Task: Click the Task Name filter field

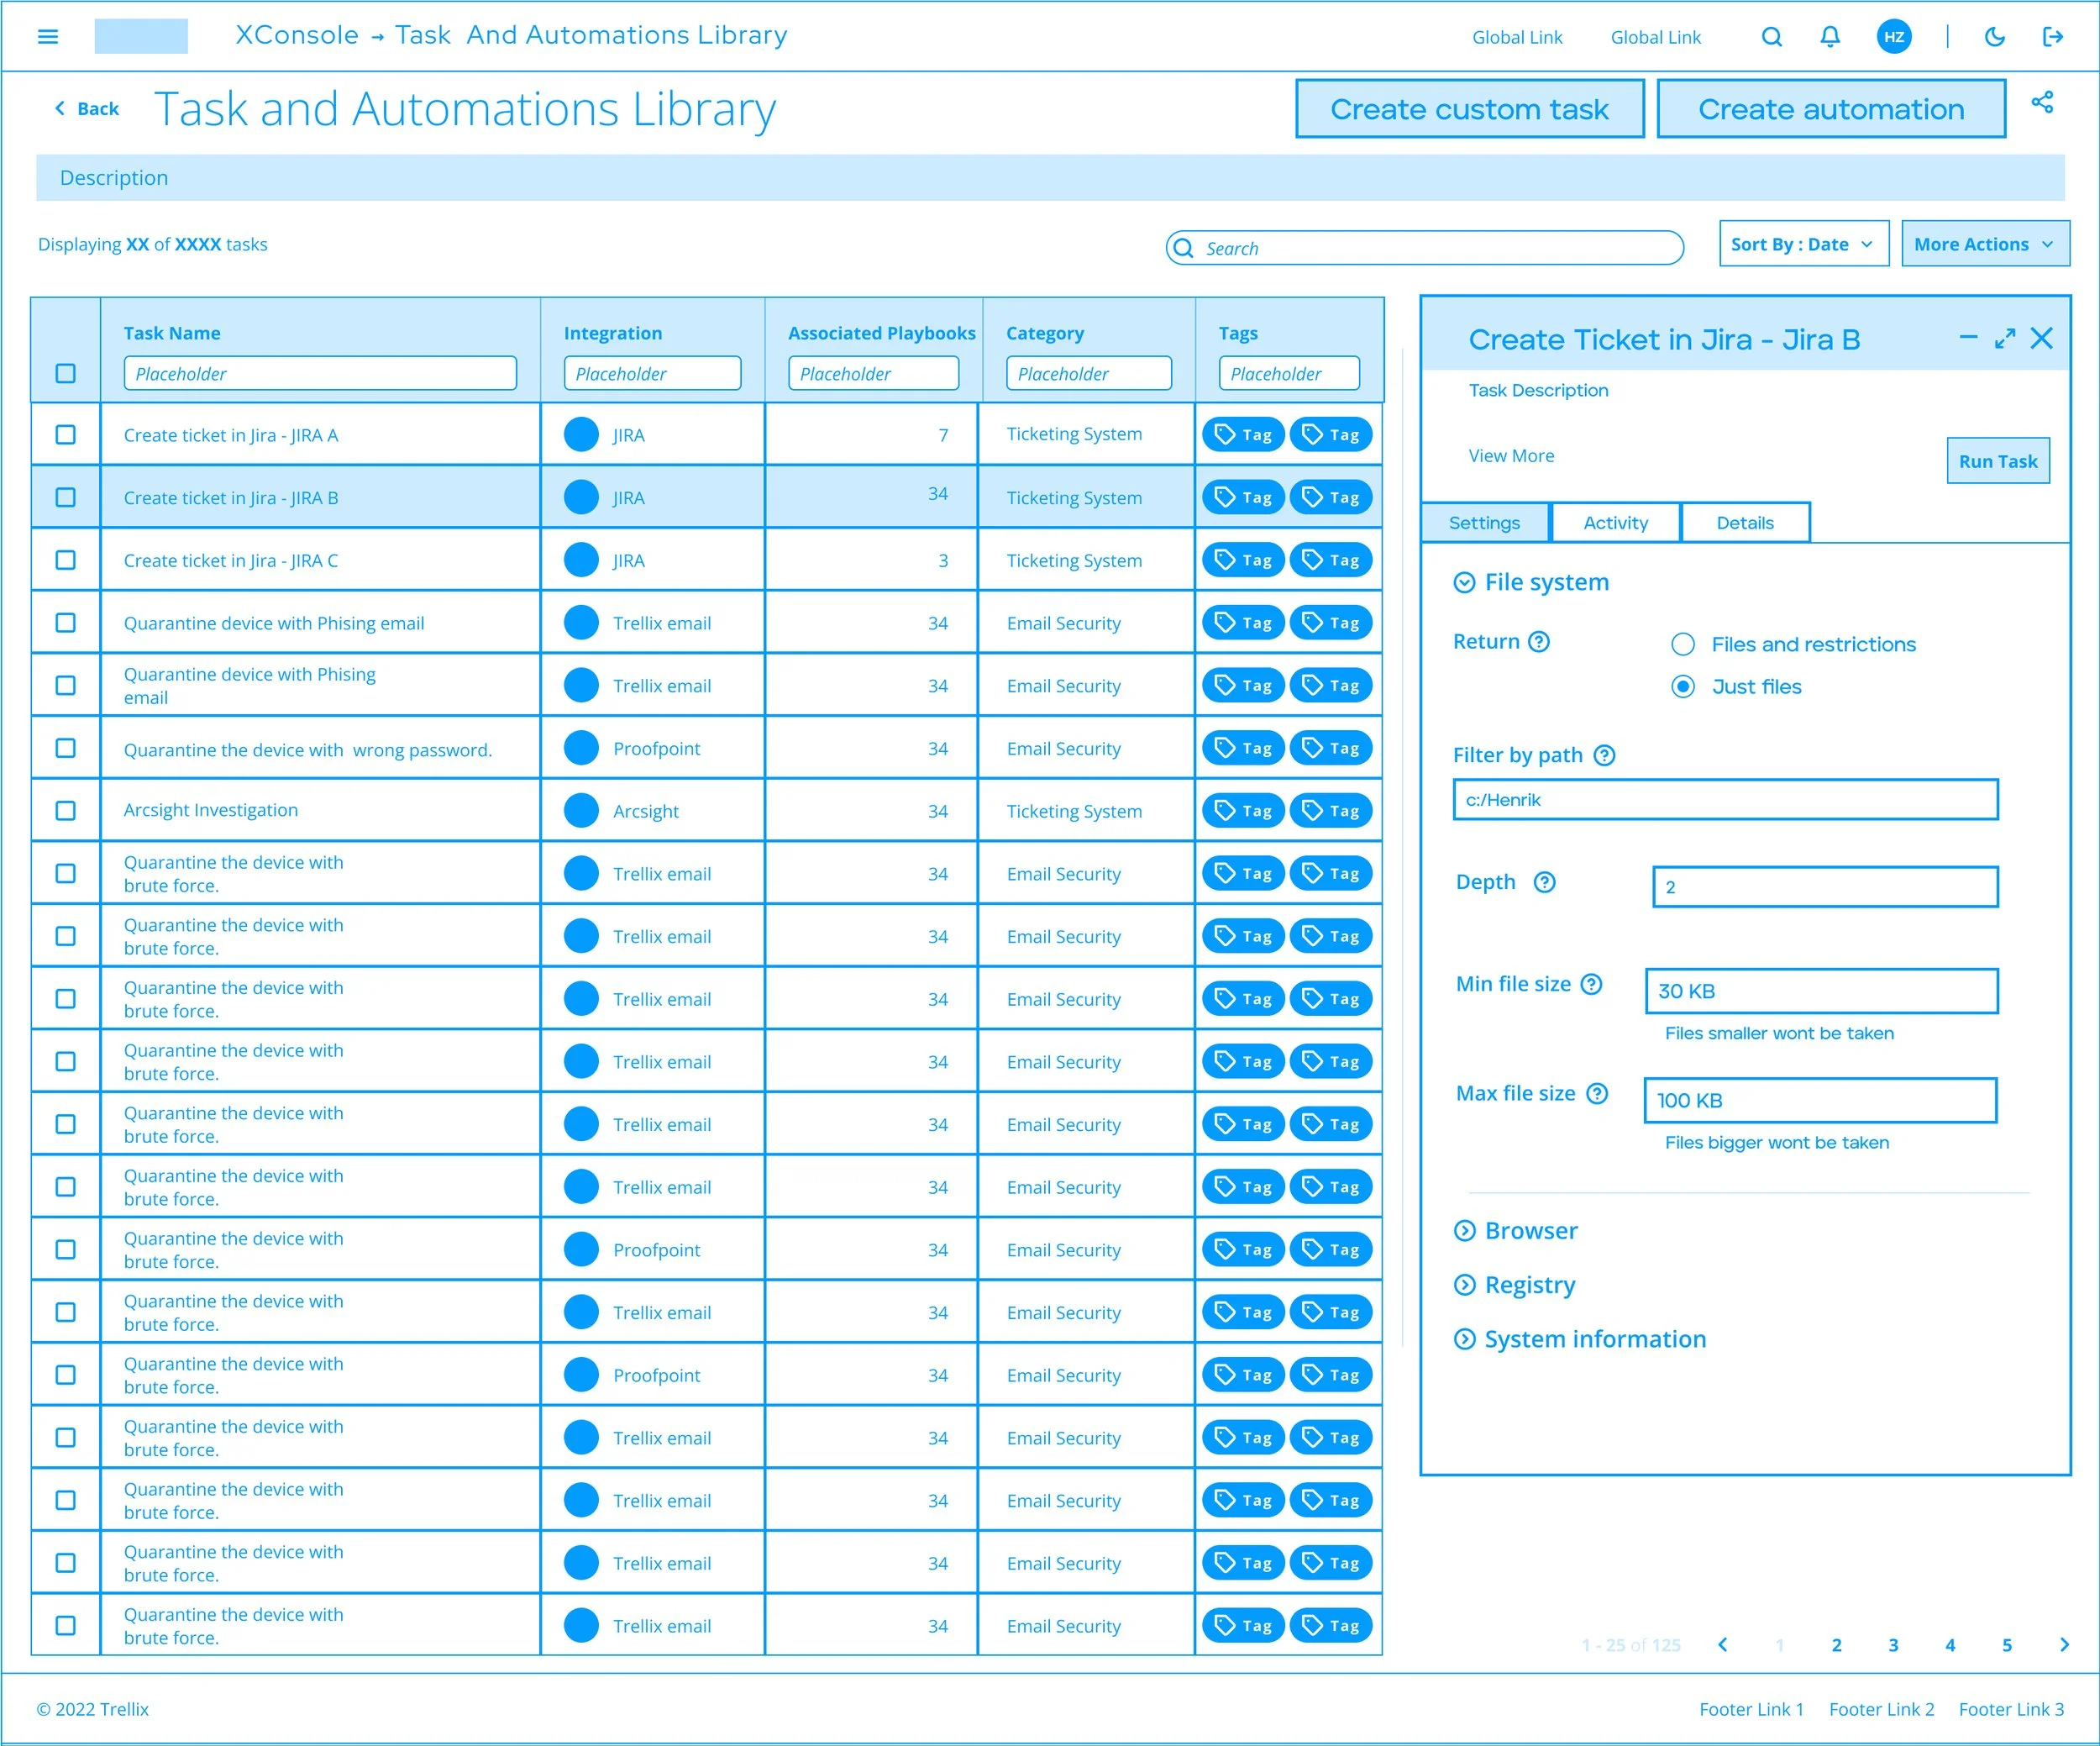Action: (x=320, y=373)
